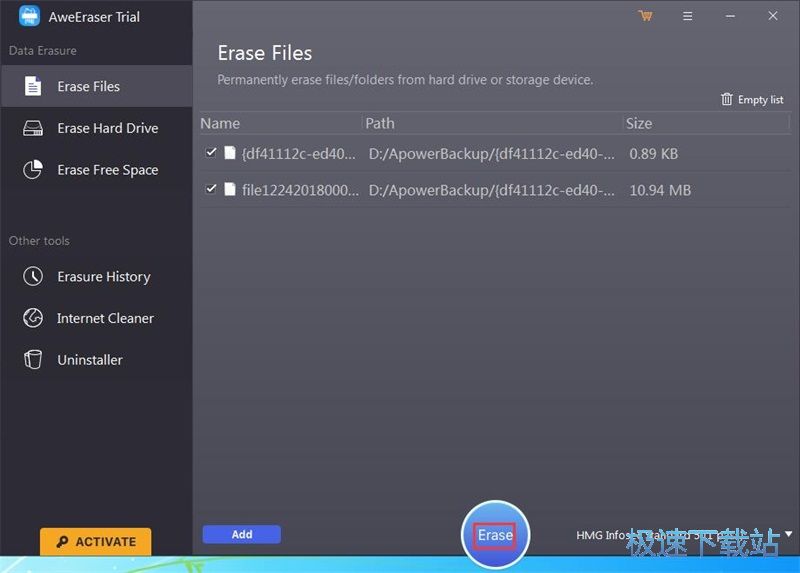Click the file icon of file12242018000... row
This screenshot has height=573, width=800.
(230, 189)
